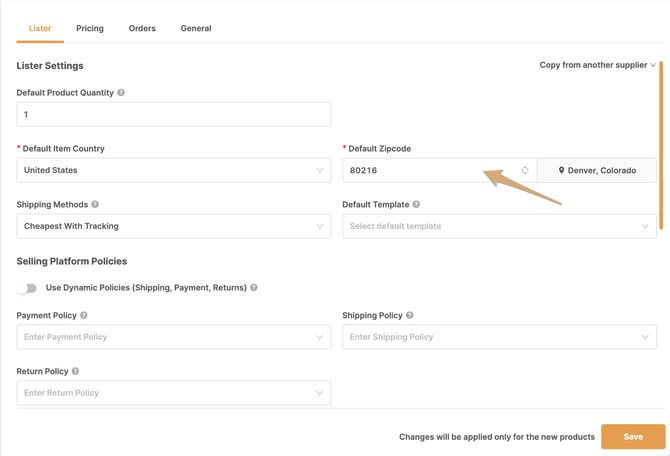Switch to the Orders tab
The image size is (670, 456).
click(x=142, y=28)
